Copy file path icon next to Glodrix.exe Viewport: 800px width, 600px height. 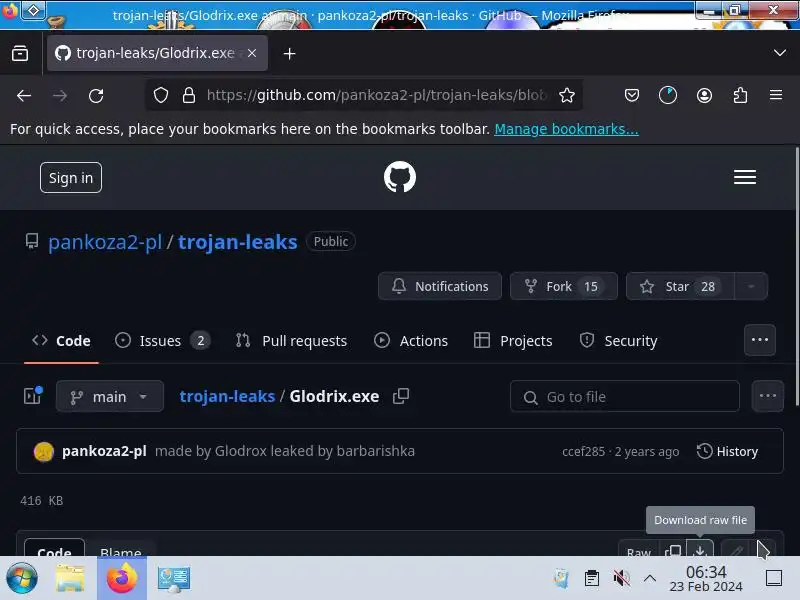(401, 396)
